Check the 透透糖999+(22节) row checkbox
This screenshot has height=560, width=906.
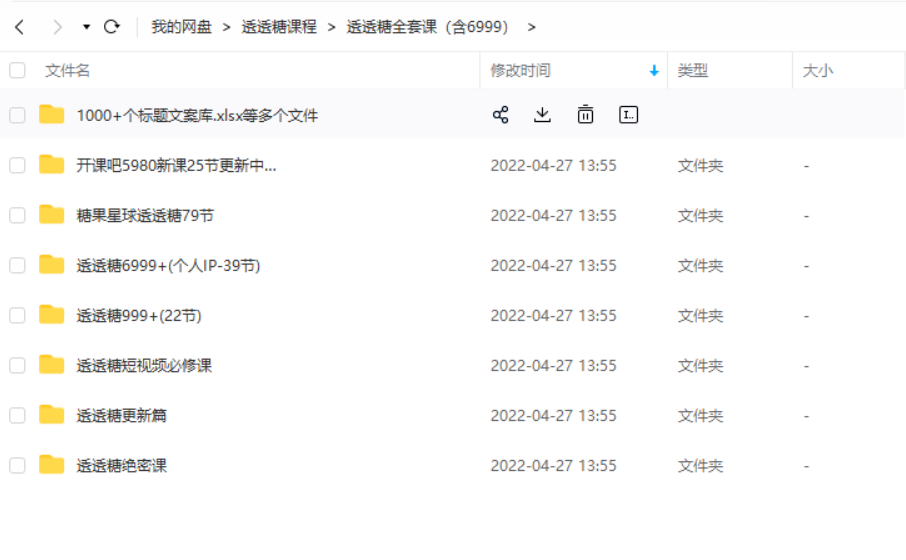pos(17,316)
